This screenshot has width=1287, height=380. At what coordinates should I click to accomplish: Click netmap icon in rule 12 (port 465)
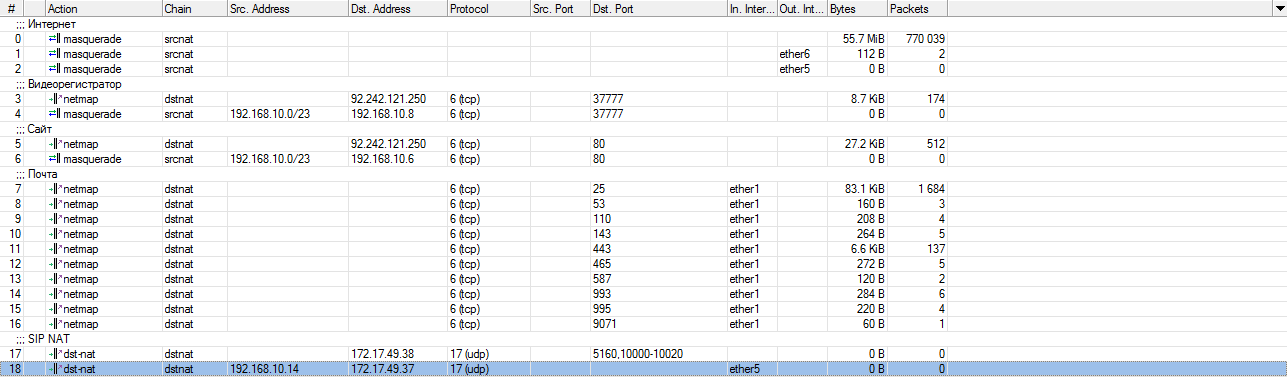56,264
